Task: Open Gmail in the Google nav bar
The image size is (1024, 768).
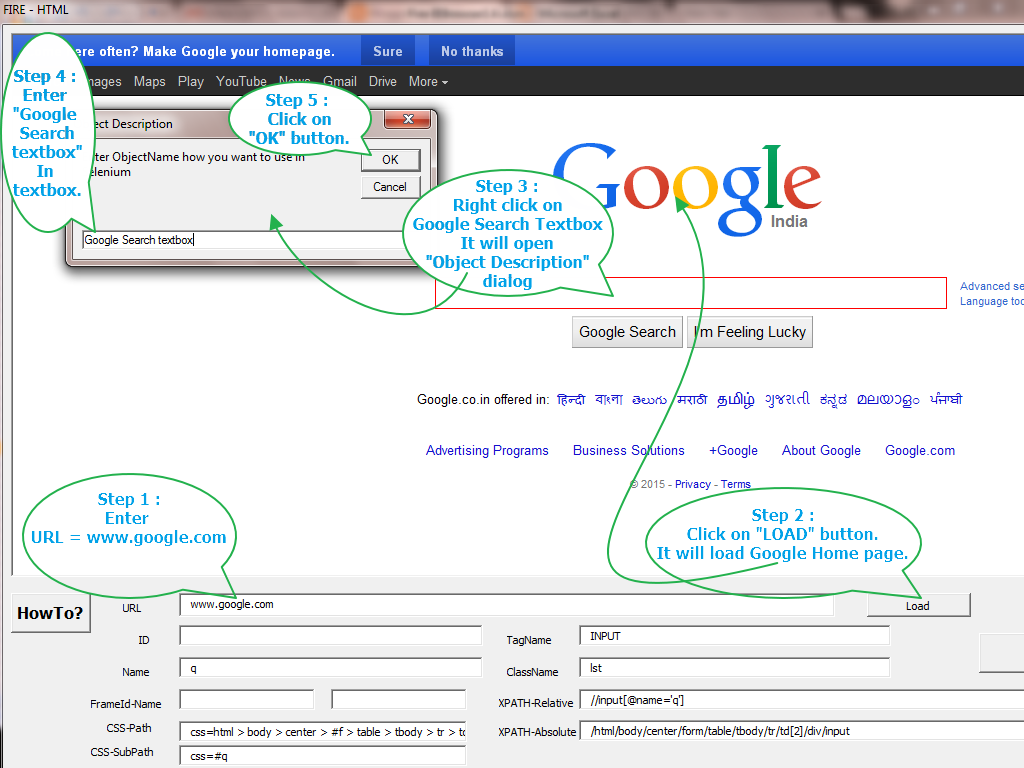Action: [340, 82]
